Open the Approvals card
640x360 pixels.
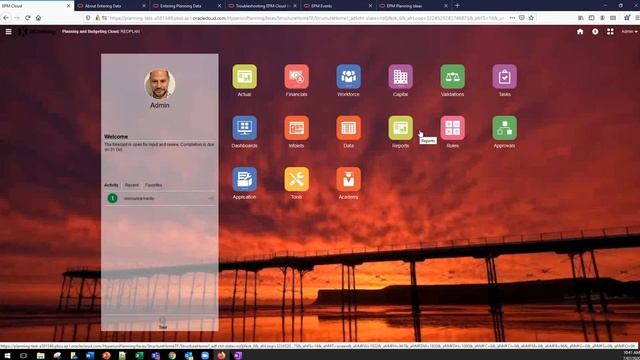click(504, 128)
